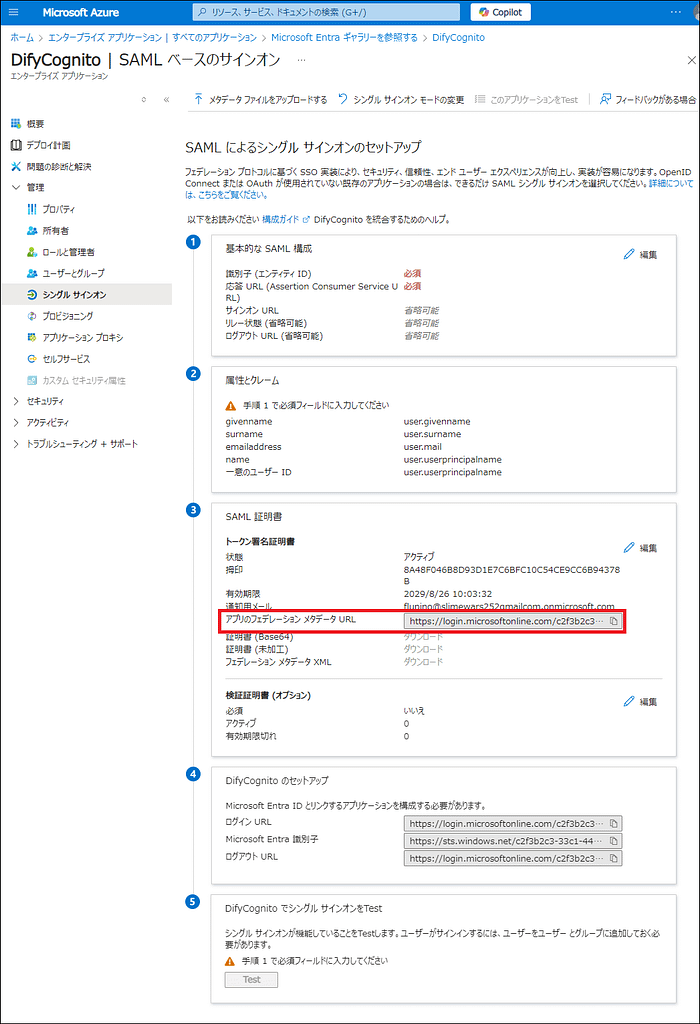Edit the 基本的な SAML 構成 section
Screen dimensions: 700x1024
(640, 255)
